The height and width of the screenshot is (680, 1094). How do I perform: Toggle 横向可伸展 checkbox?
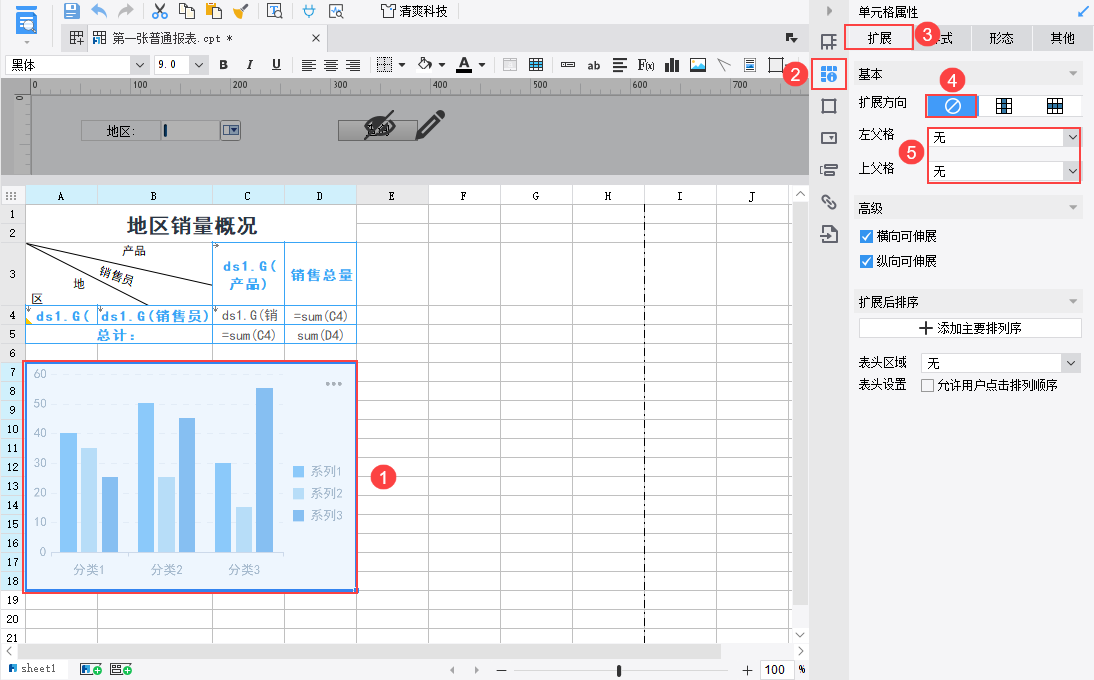[x=867, y=236]
